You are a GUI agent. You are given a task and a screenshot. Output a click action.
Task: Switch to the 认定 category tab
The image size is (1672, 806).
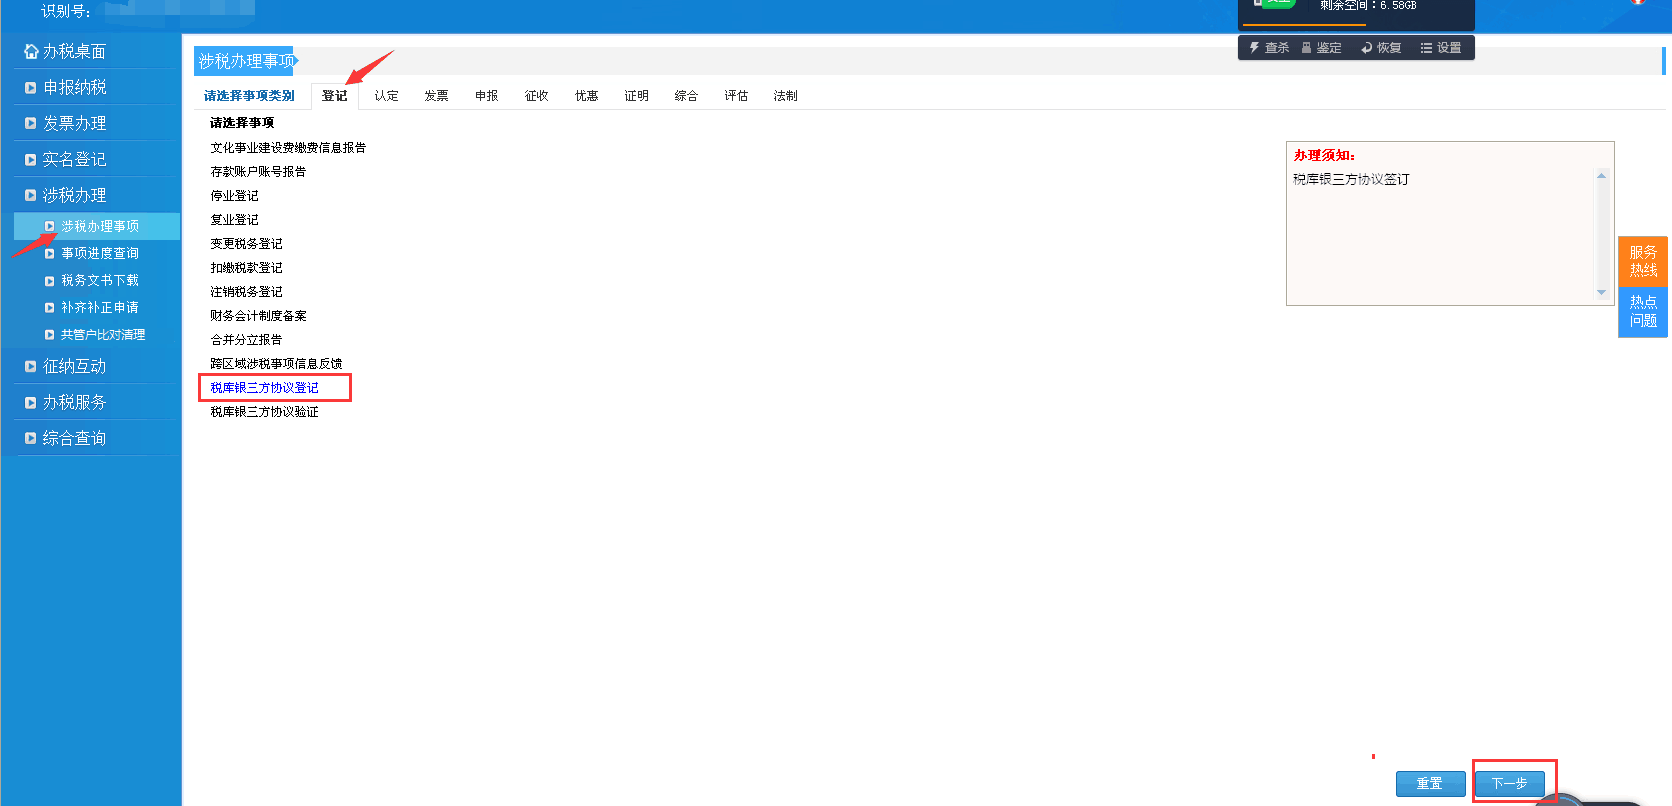tap(386, 96)
